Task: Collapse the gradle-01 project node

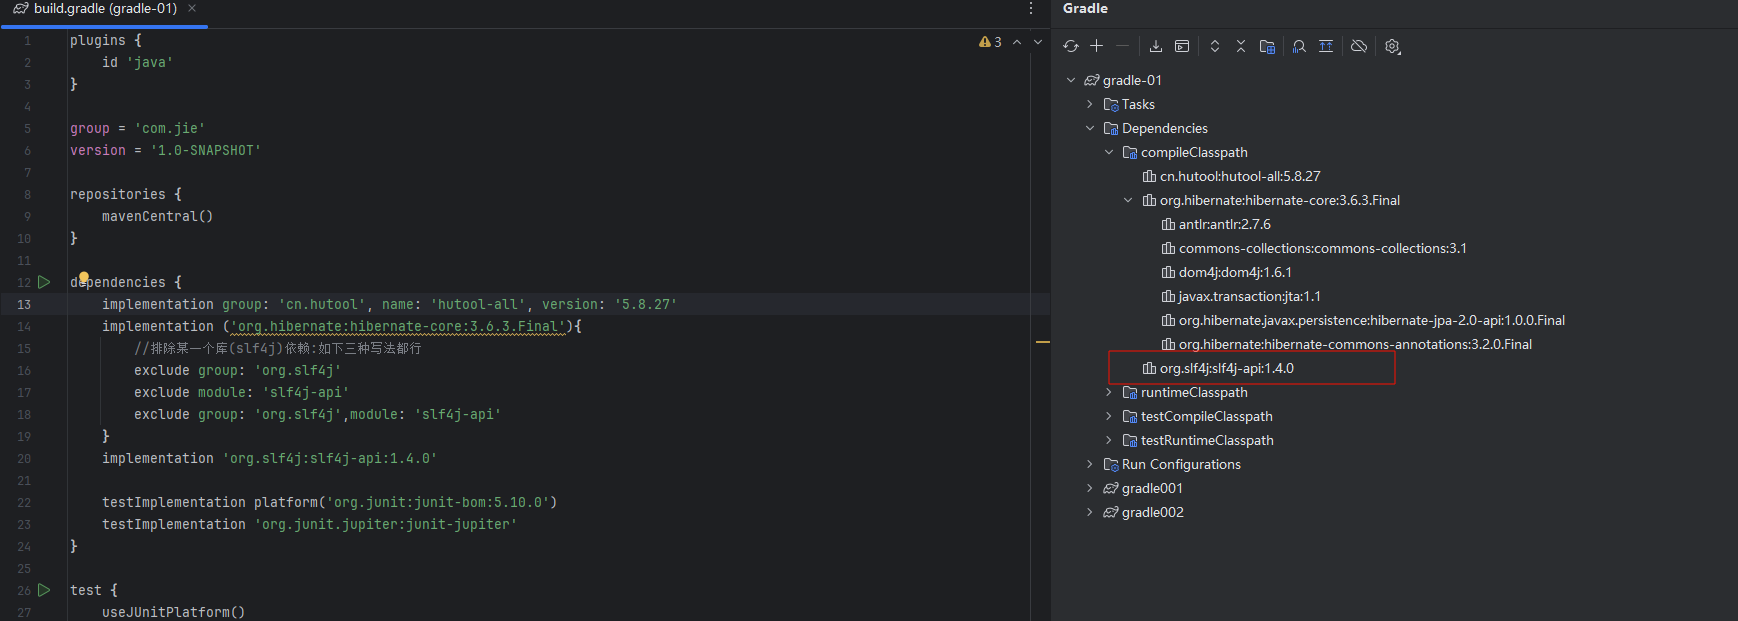Action: [1071, 80]
